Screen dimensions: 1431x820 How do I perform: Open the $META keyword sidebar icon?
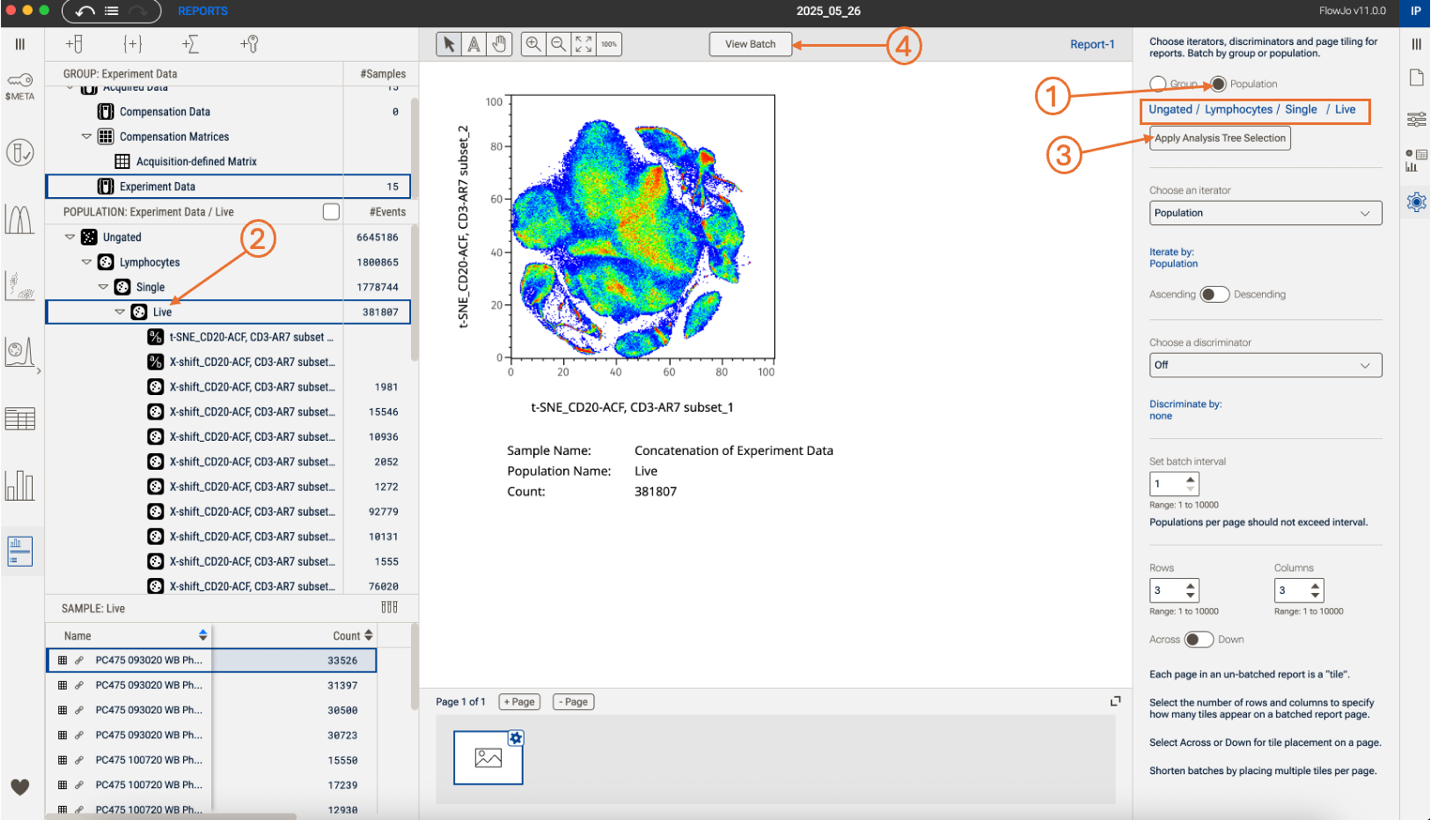(20, 87)
